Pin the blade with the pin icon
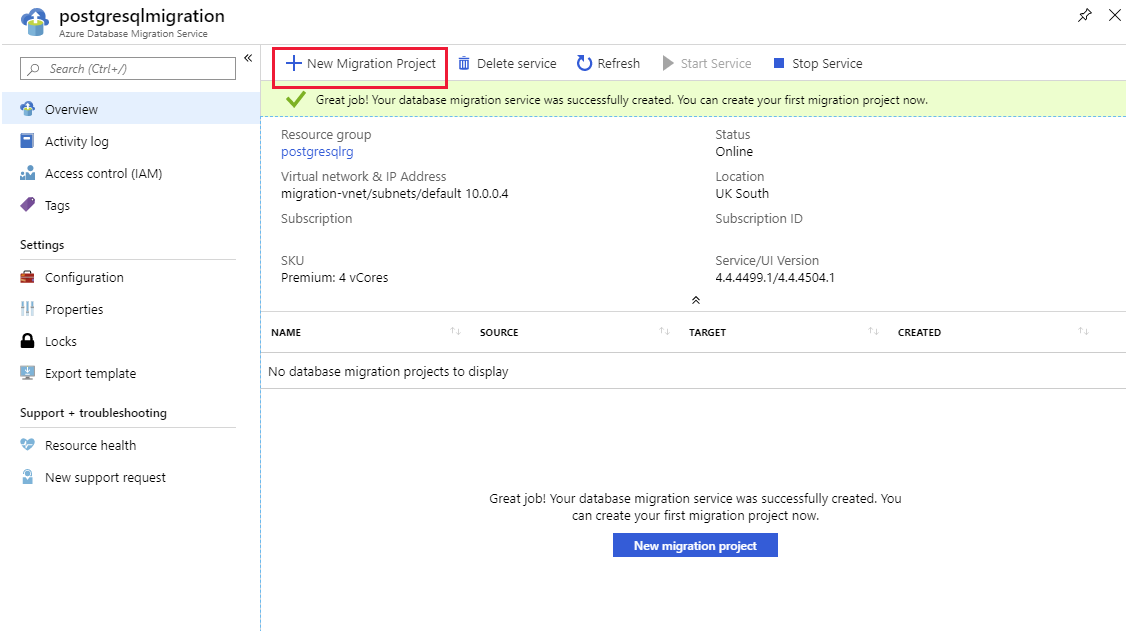This screenshot has height=633, width=1128. click(1085, 15)
